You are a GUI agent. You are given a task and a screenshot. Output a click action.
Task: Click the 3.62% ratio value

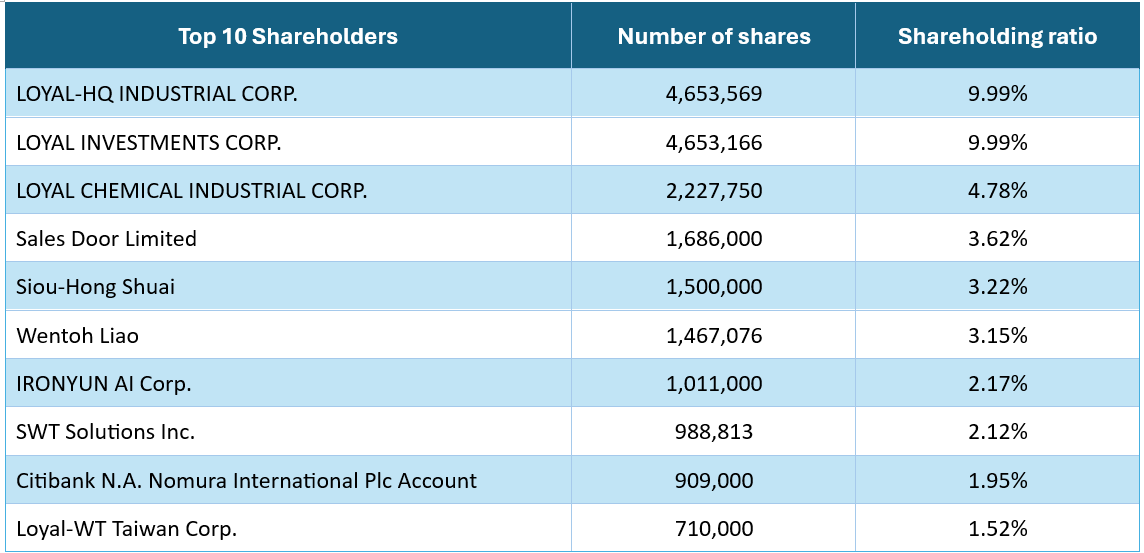coord(997,239)
